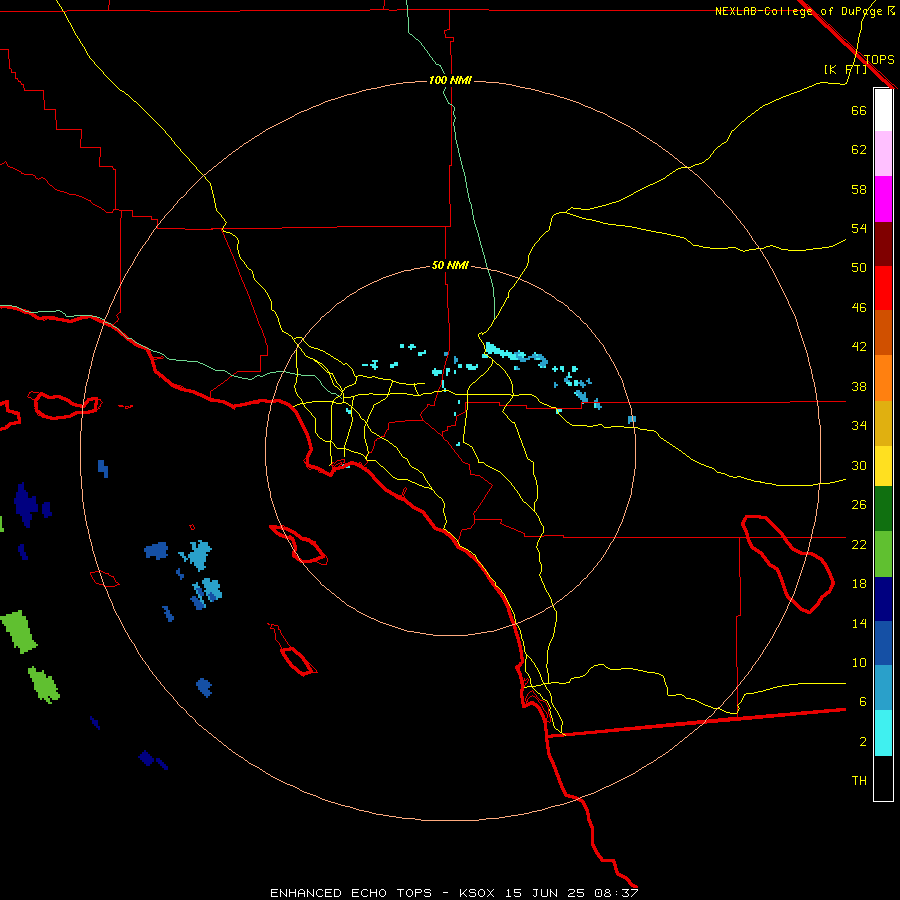The height and width of the screenshot is (900, 900).
Task: Click legend value "10"
Action: coord(859,663)
